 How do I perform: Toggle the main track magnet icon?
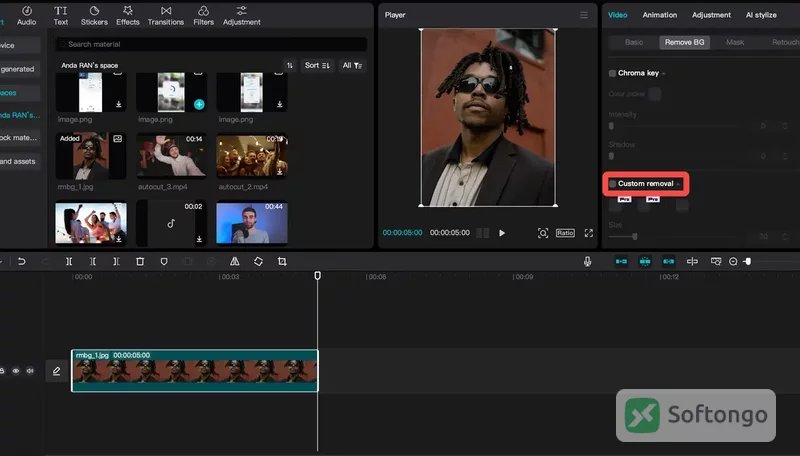621,261
